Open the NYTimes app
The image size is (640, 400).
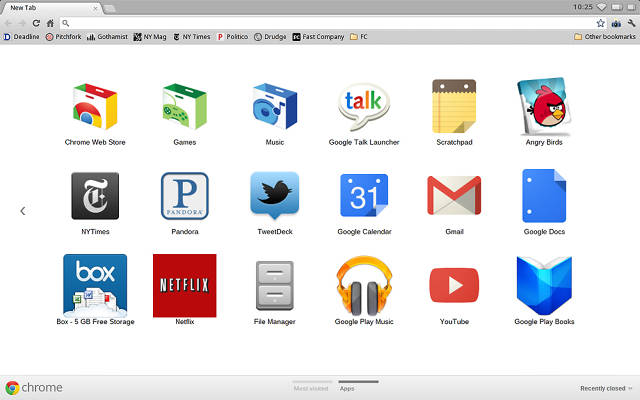(x=95, y=196)
